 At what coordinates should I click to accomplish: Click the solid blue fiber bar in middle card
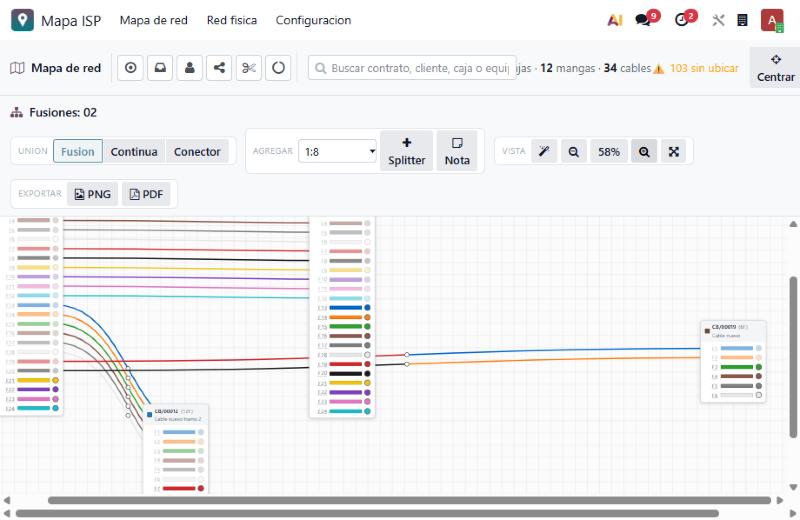(x=345, y=308)
